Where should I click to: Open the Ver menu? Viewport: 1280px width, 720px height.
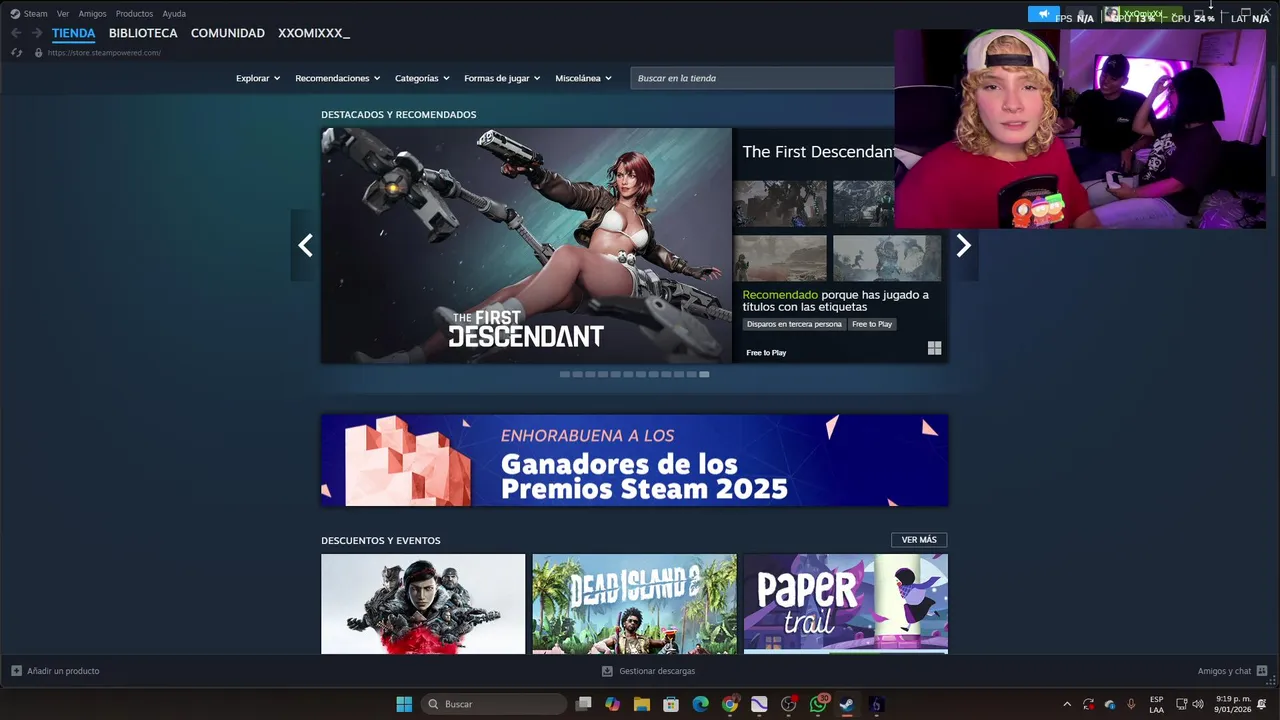point(63,14)
